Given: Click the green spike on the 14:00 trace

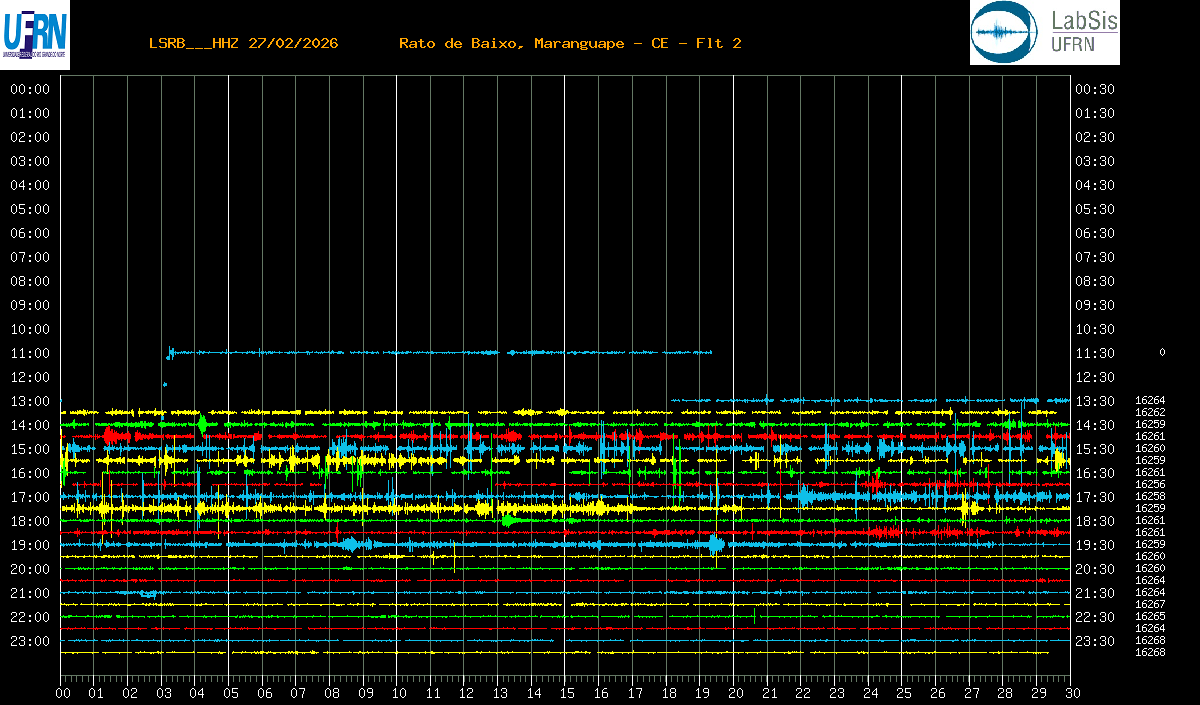Looking at the screenshot, I should 202,424.
